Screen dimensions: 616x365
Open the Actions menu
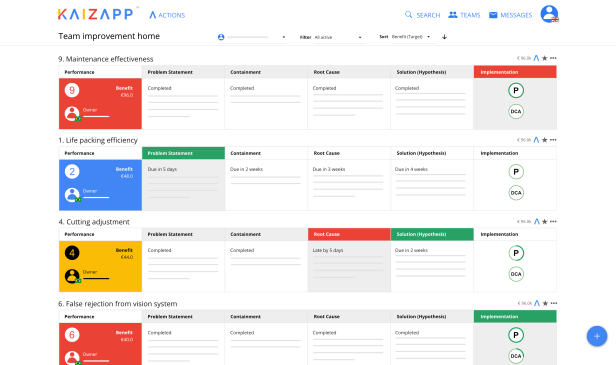click(x=167, y=15)
